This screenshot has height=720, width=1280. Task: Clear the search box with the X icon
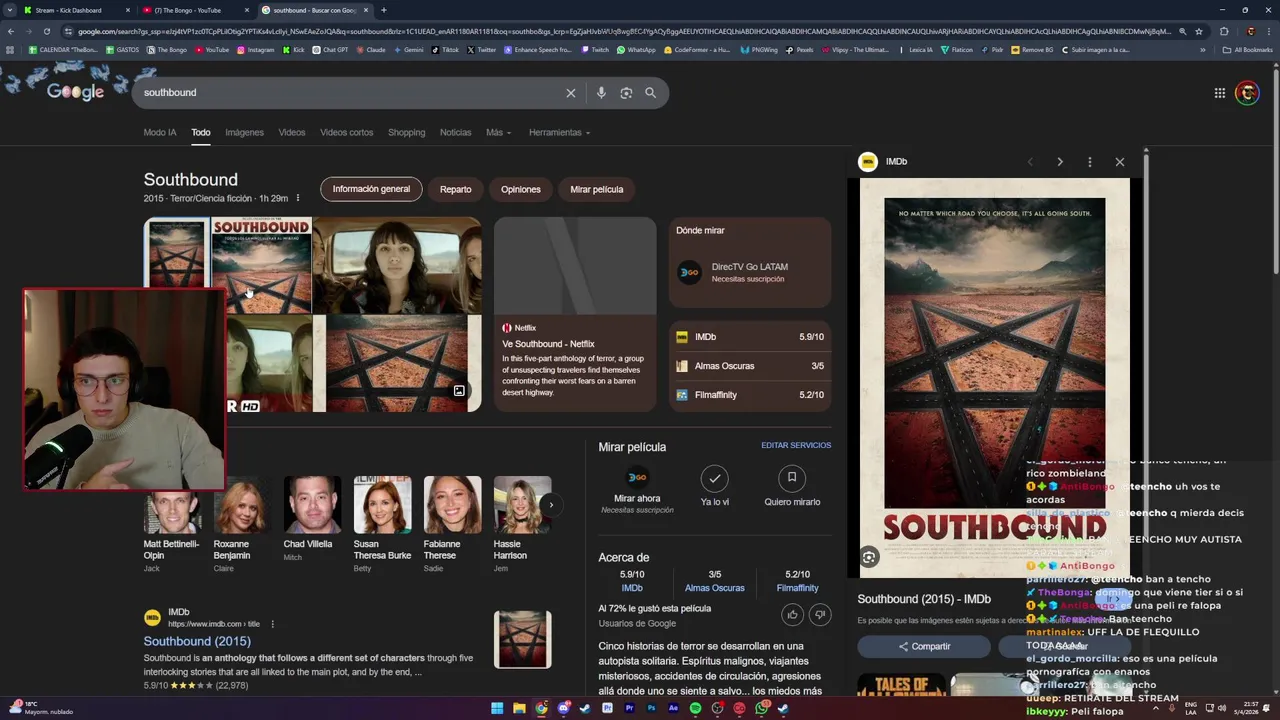[x=571, y=93]
